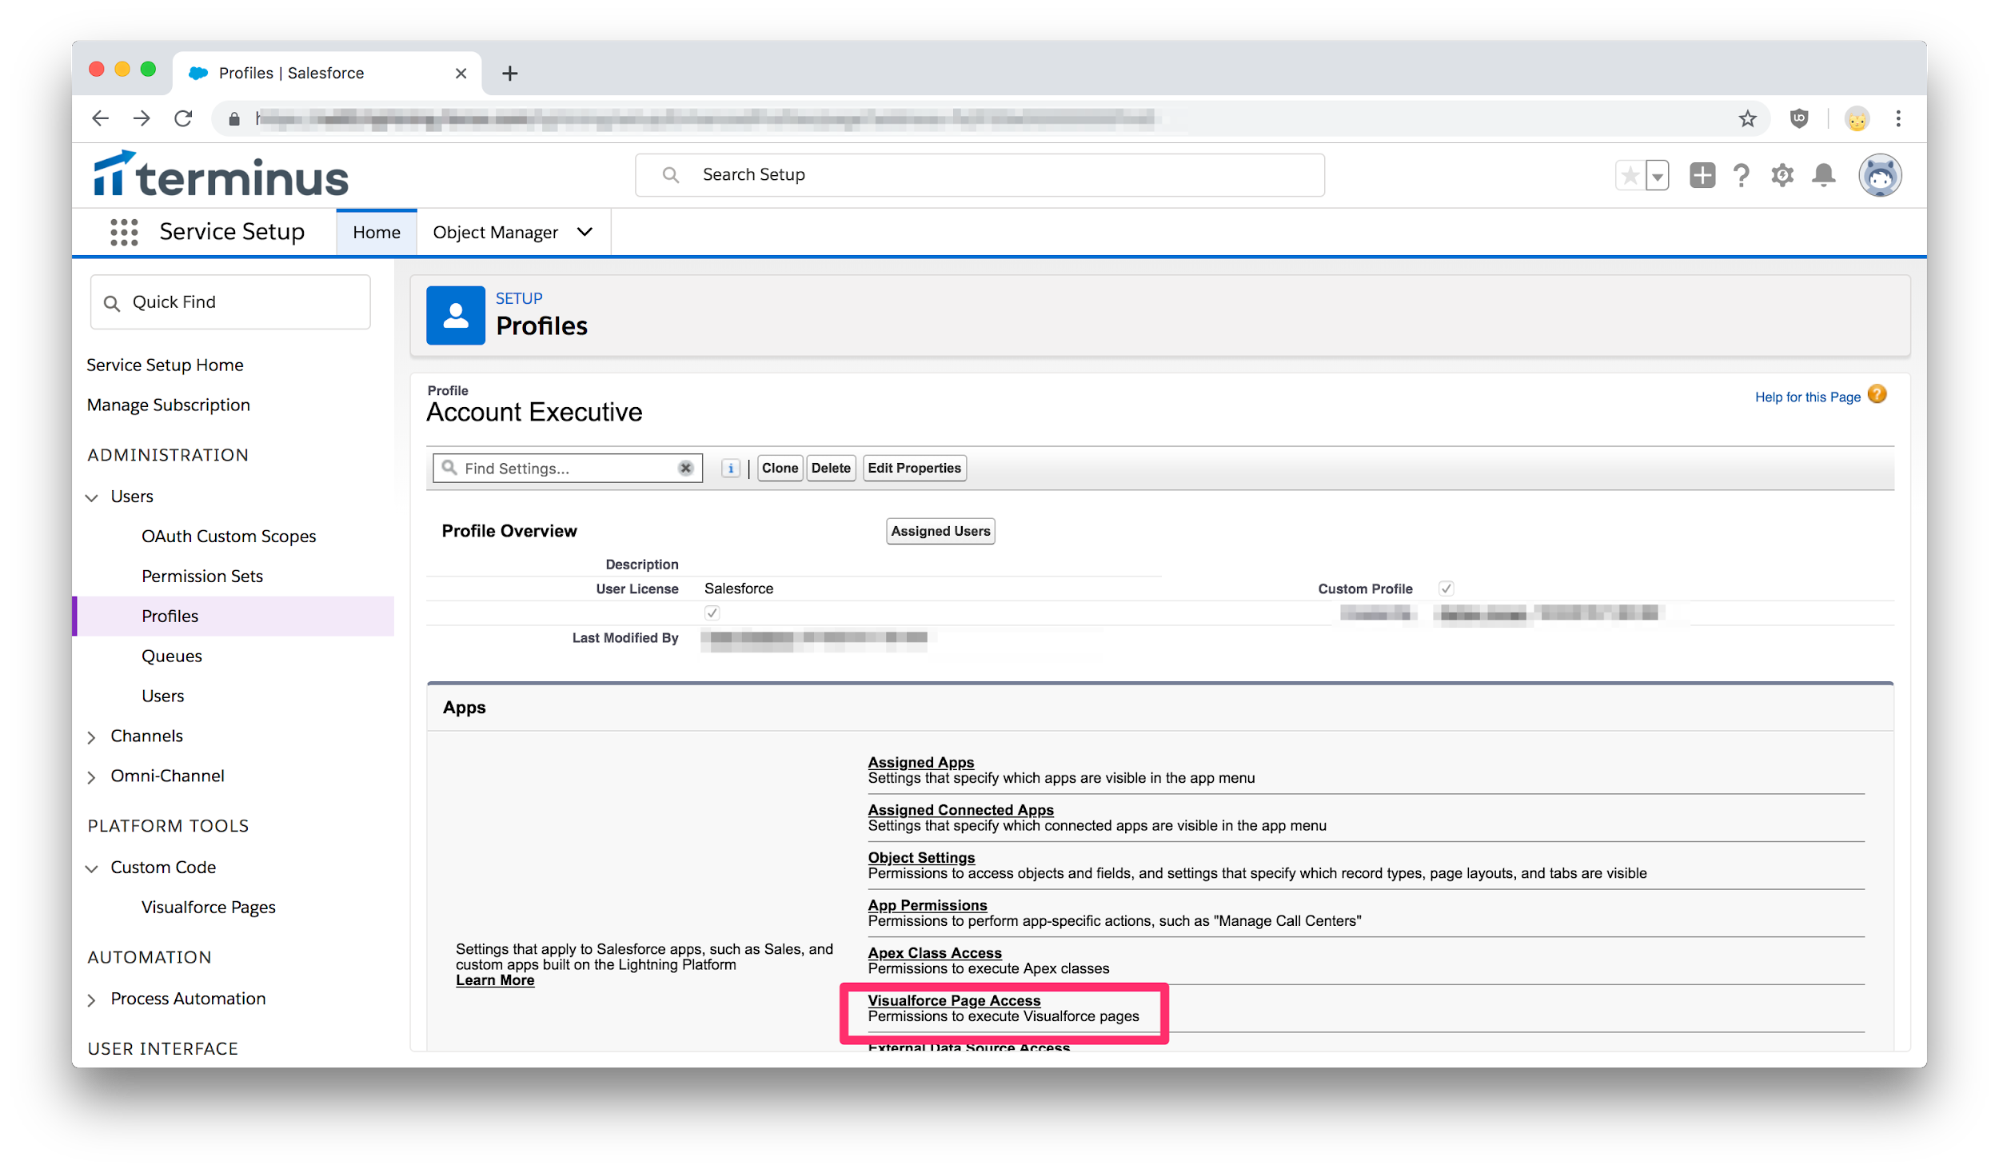This screenshot has width=1999, height=1171.
Task: Open the Chrome profile avatar
Action: point(1857,119)
